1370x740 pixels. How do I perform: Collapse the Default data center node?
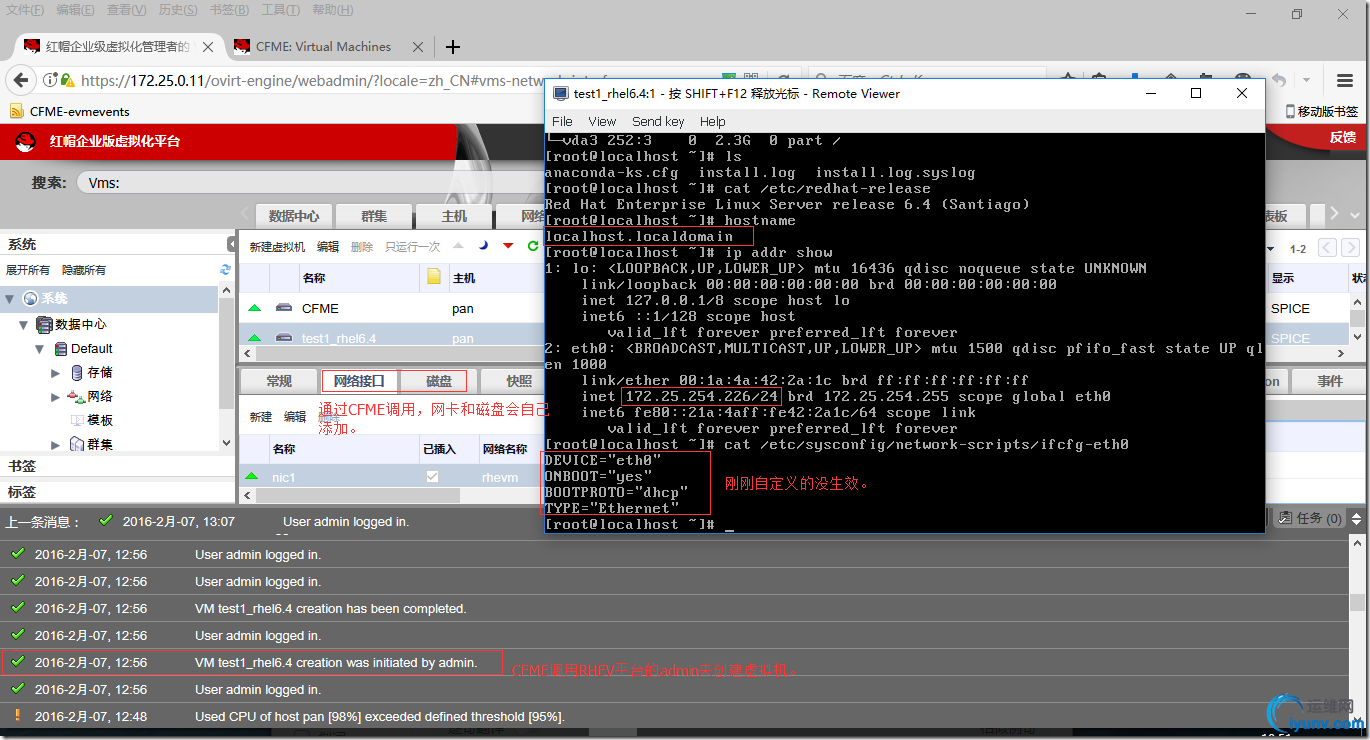point(40,349)
